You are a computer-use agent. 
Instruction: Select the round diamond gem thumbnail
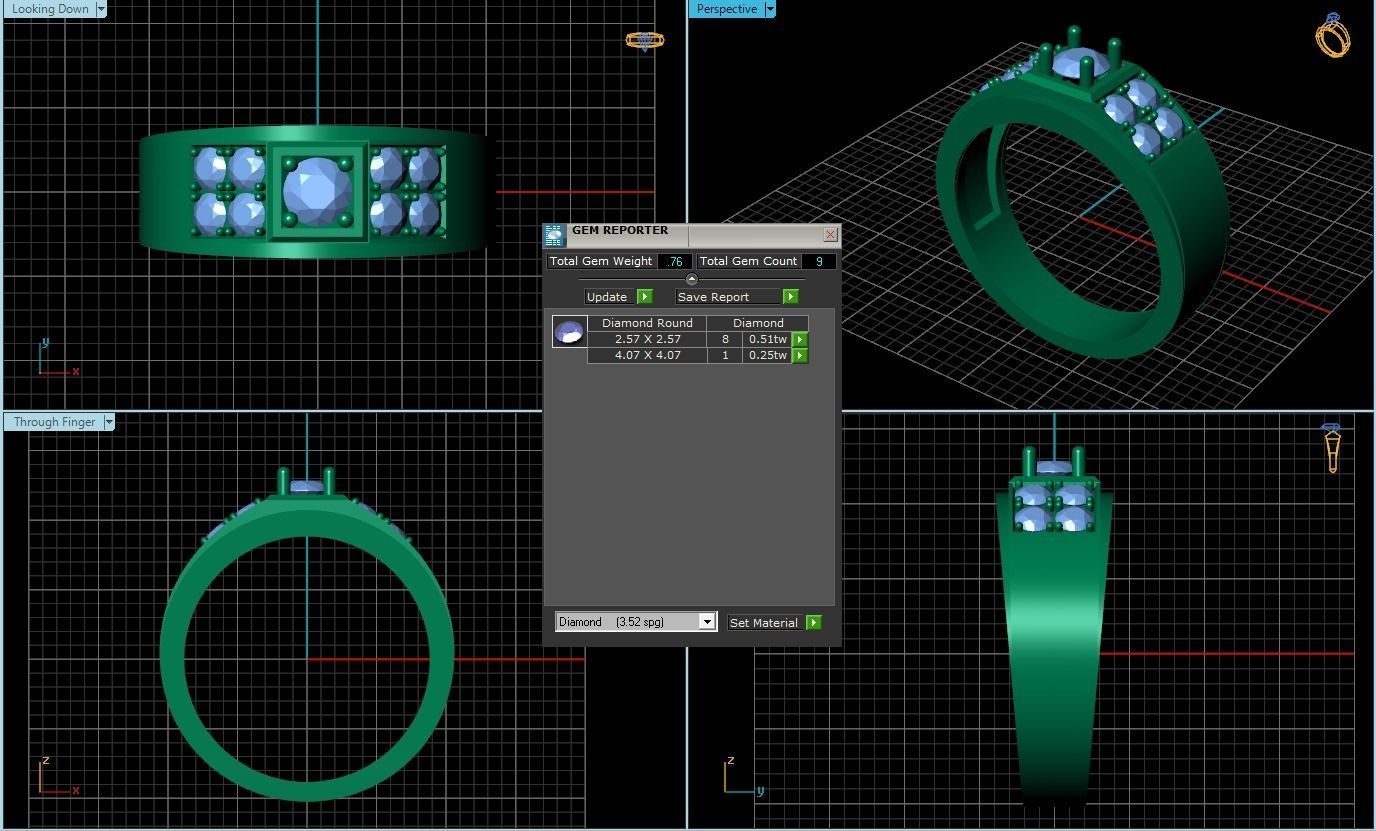[569, 332]
